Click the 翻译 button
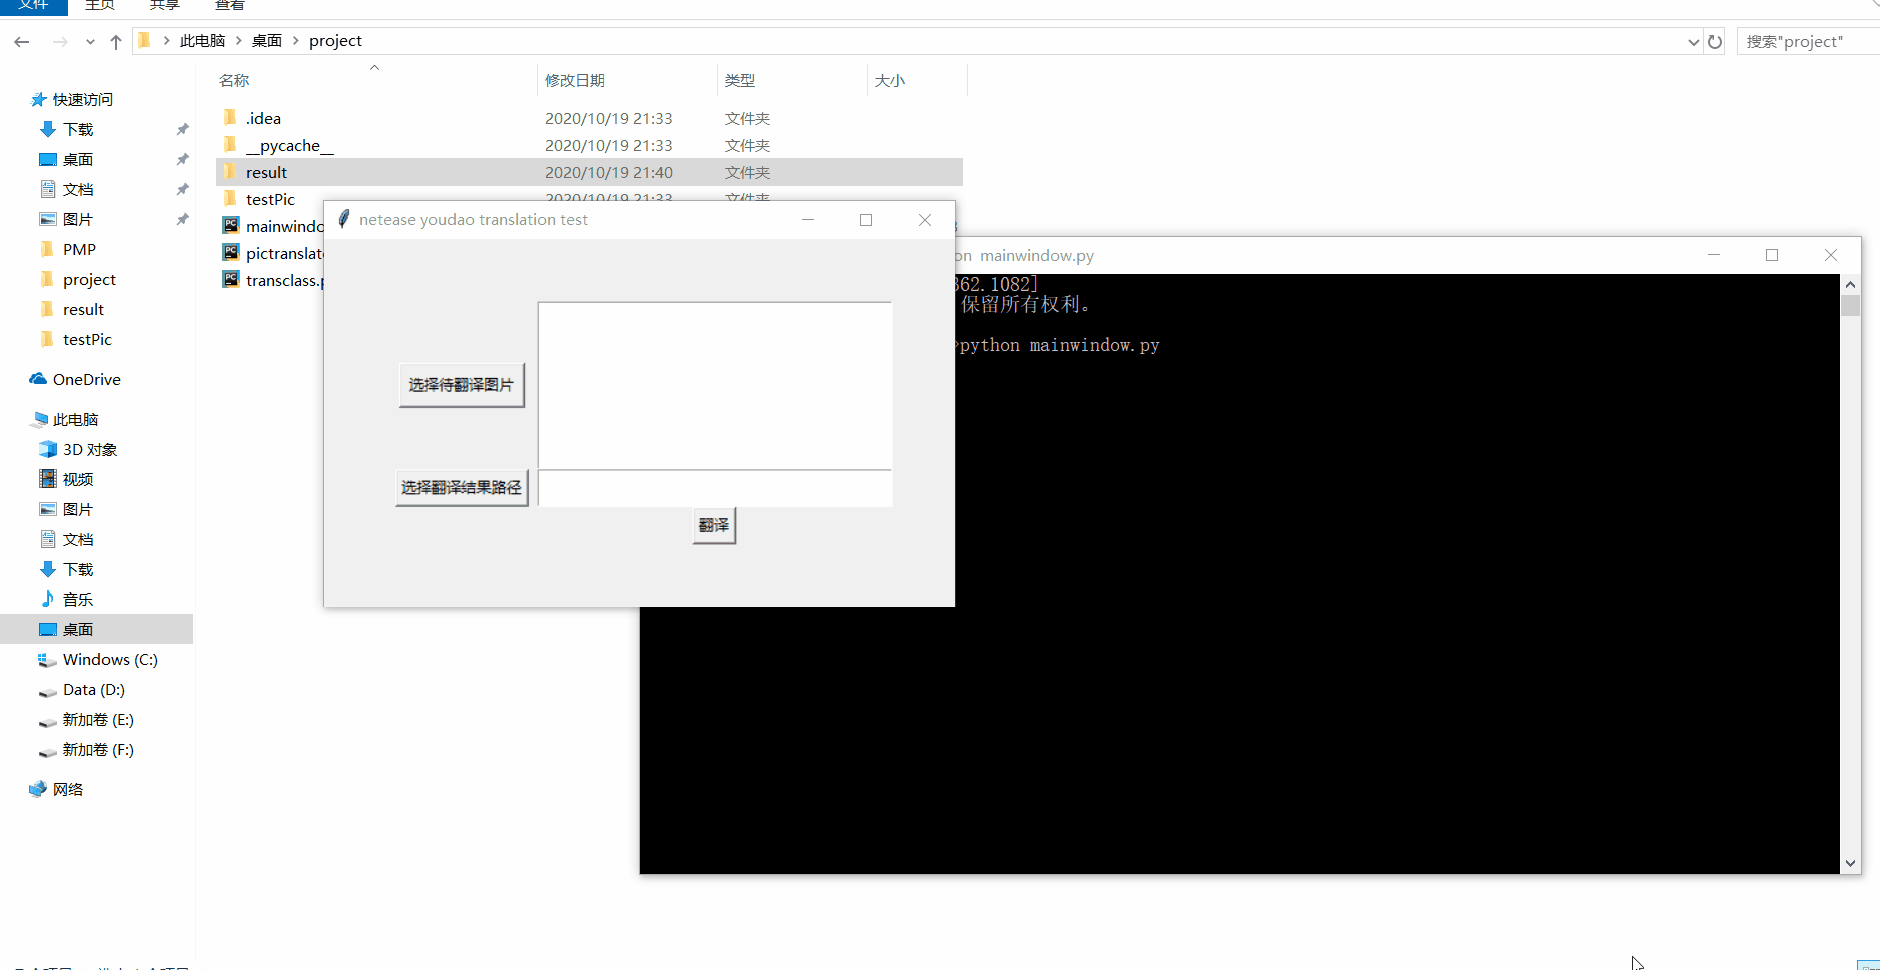Viewport: 1880px width, 970px height. pyautogui.click(x=714, y=525)
